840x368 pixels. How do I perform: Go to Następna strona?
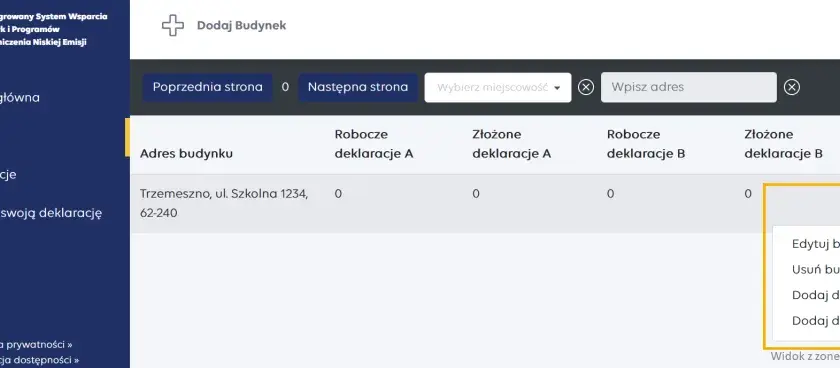(358, 87)
